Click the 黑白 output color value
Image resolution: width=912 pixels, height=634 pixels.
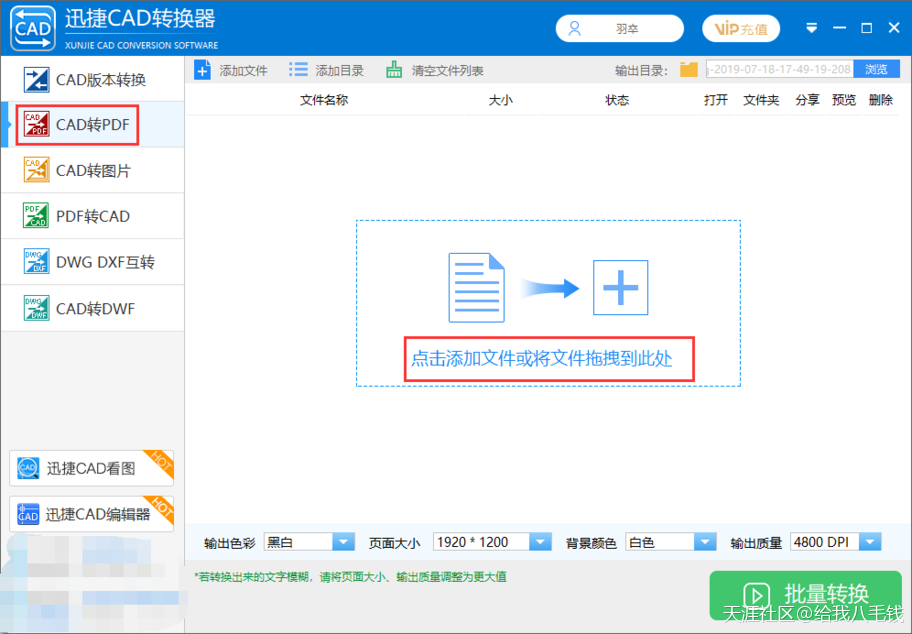point(280,542)
